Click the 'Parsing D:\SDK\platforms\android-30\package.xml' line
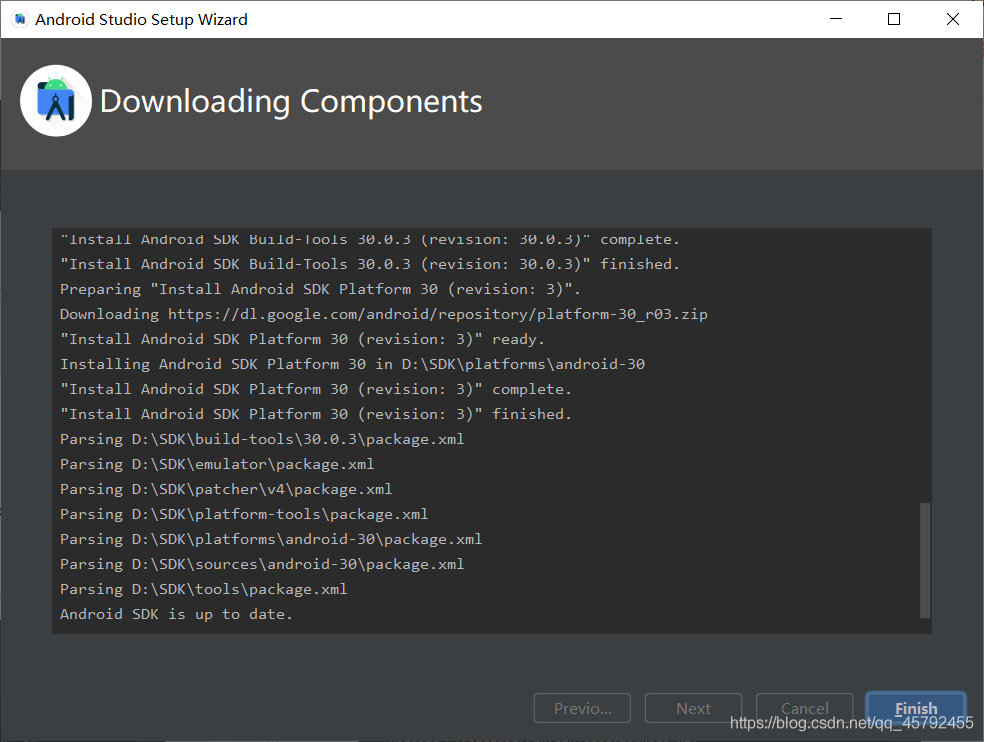The height and width of the screenshot is (742, 984). click(271, 539)
